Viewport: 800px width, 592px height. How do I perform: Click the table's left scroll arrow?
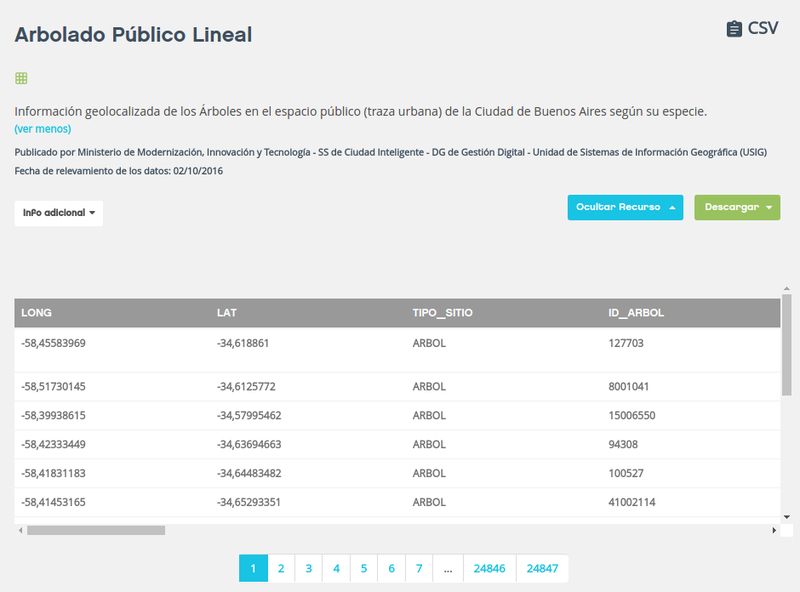(x=22, y=530)
